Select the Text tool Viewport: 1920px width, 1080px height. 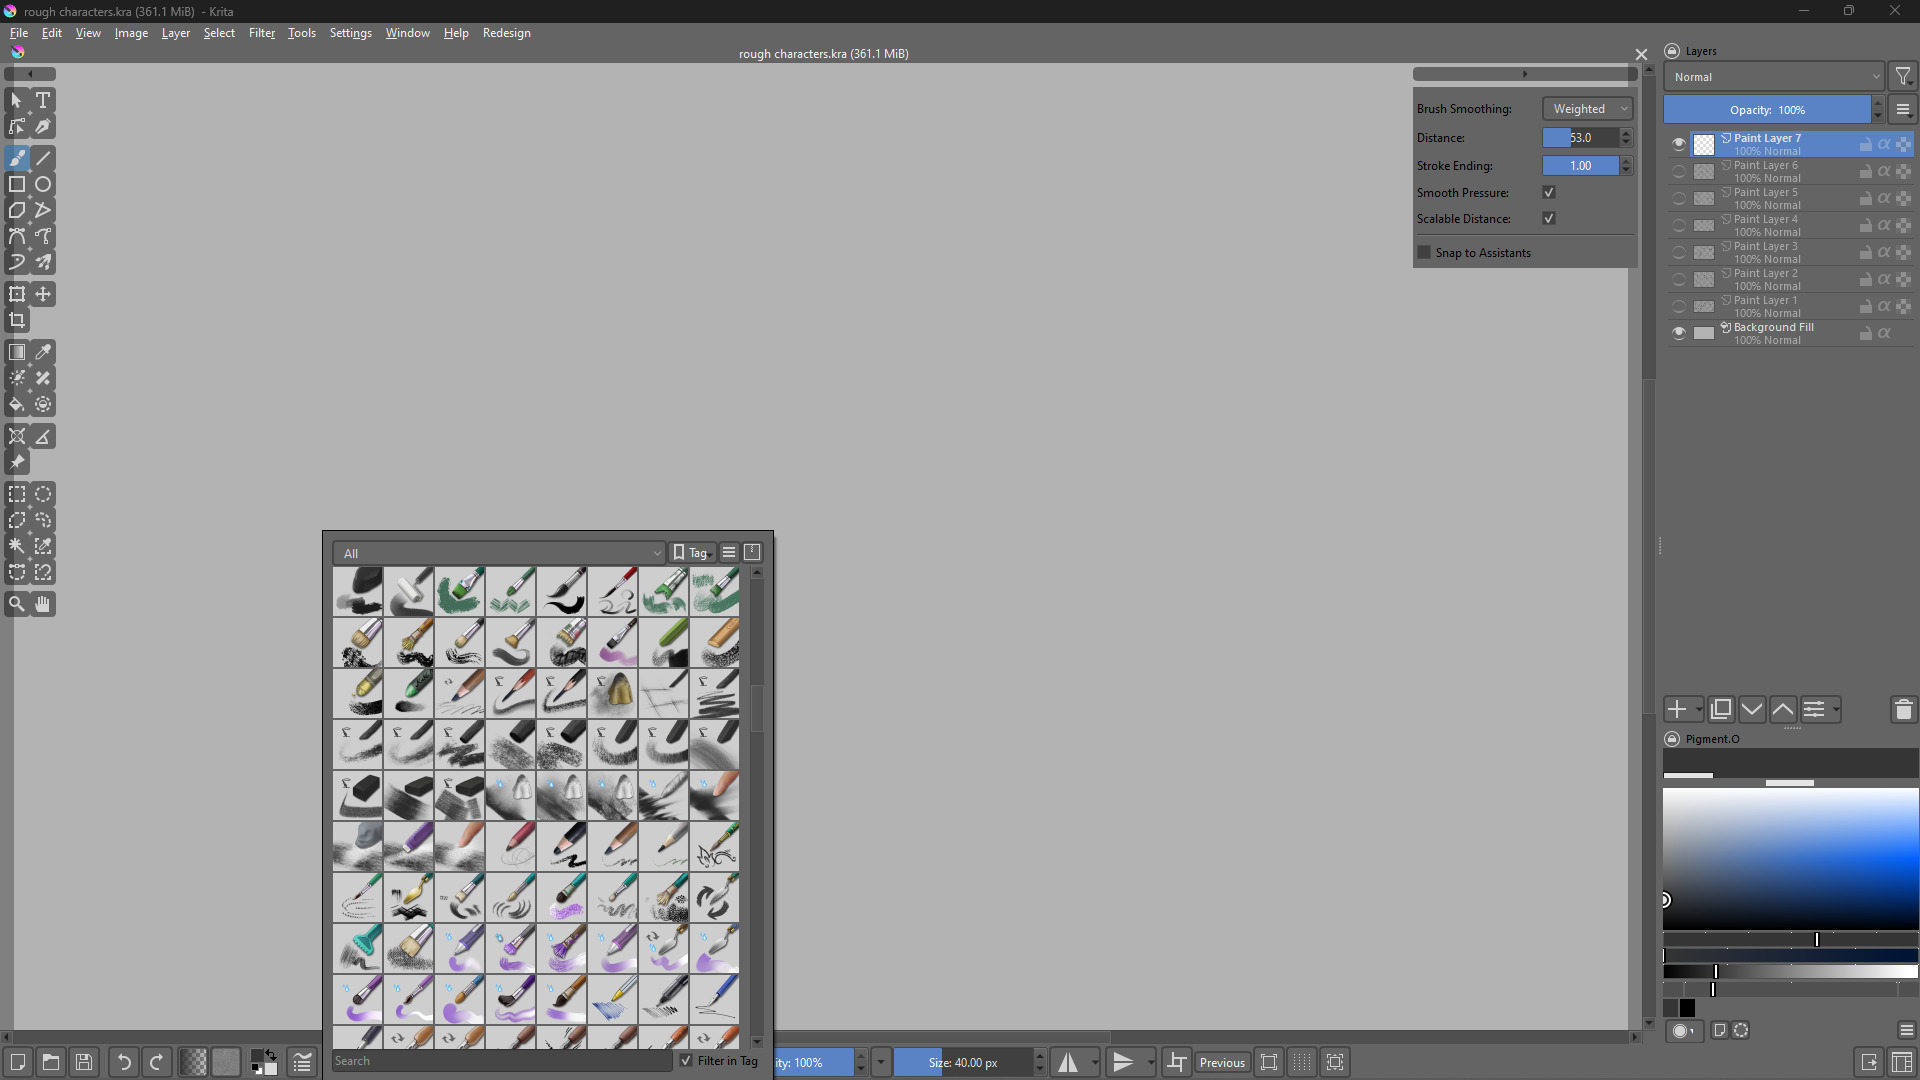(x=43, y=100)
